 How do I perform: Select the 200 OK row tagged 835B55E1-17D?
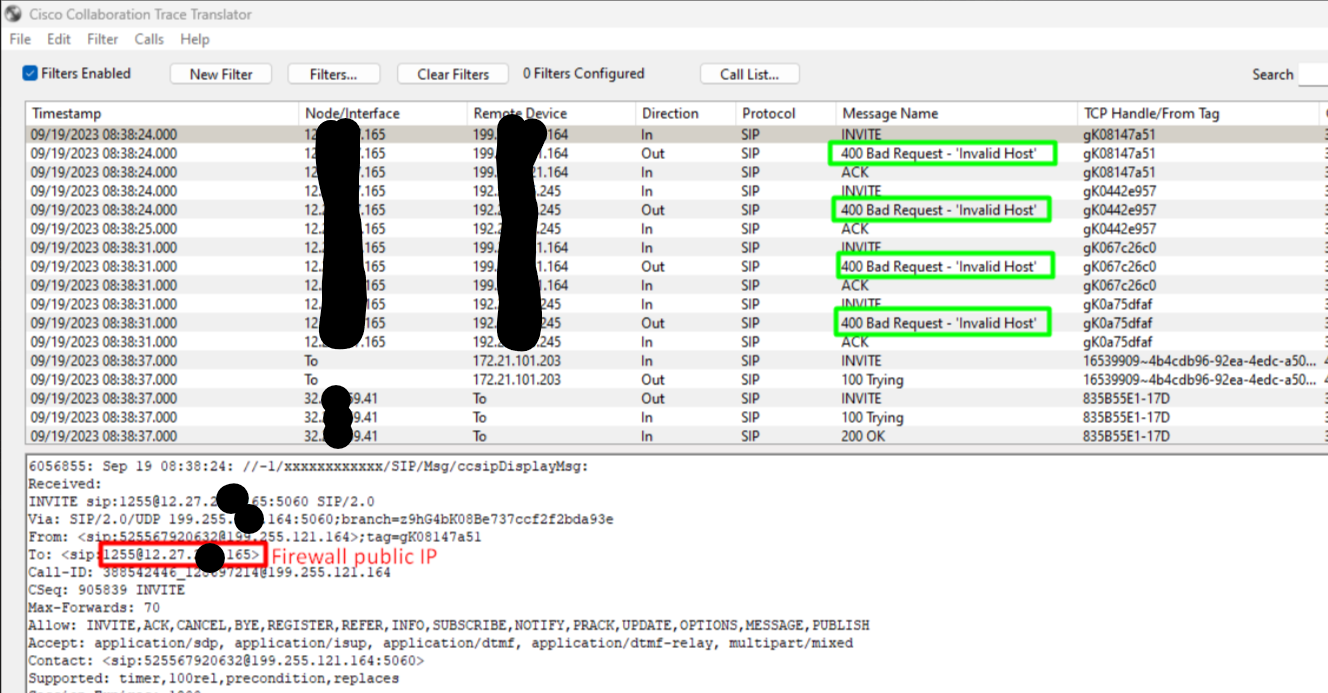[x=676, y=436]
